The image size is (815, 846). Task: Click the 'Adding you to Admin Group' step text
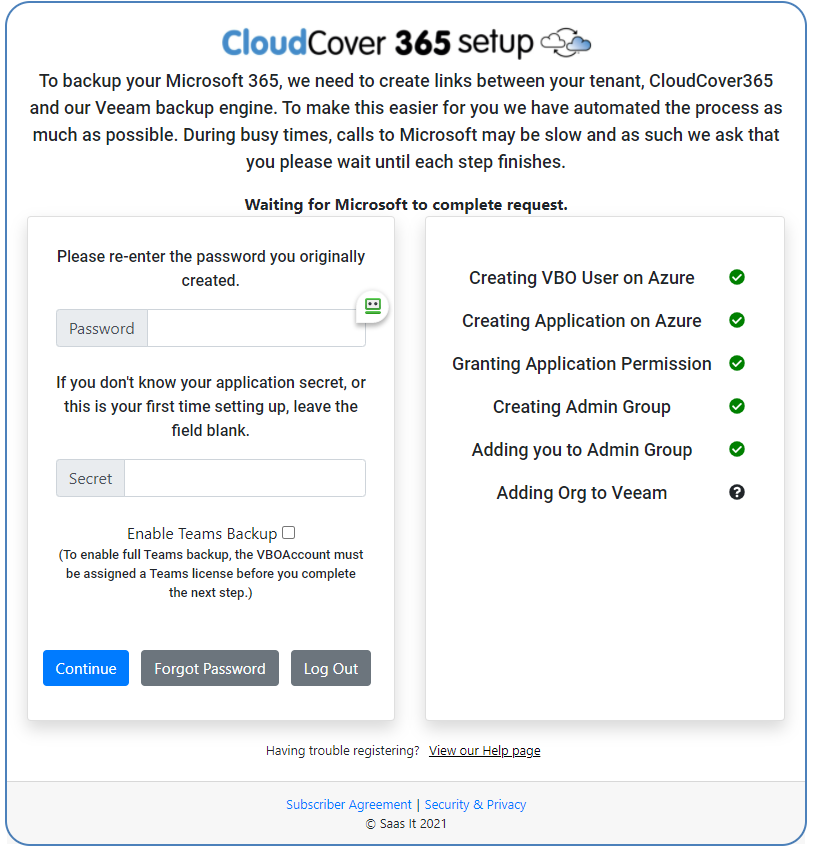pyautogui.click(x=581, y=450)
